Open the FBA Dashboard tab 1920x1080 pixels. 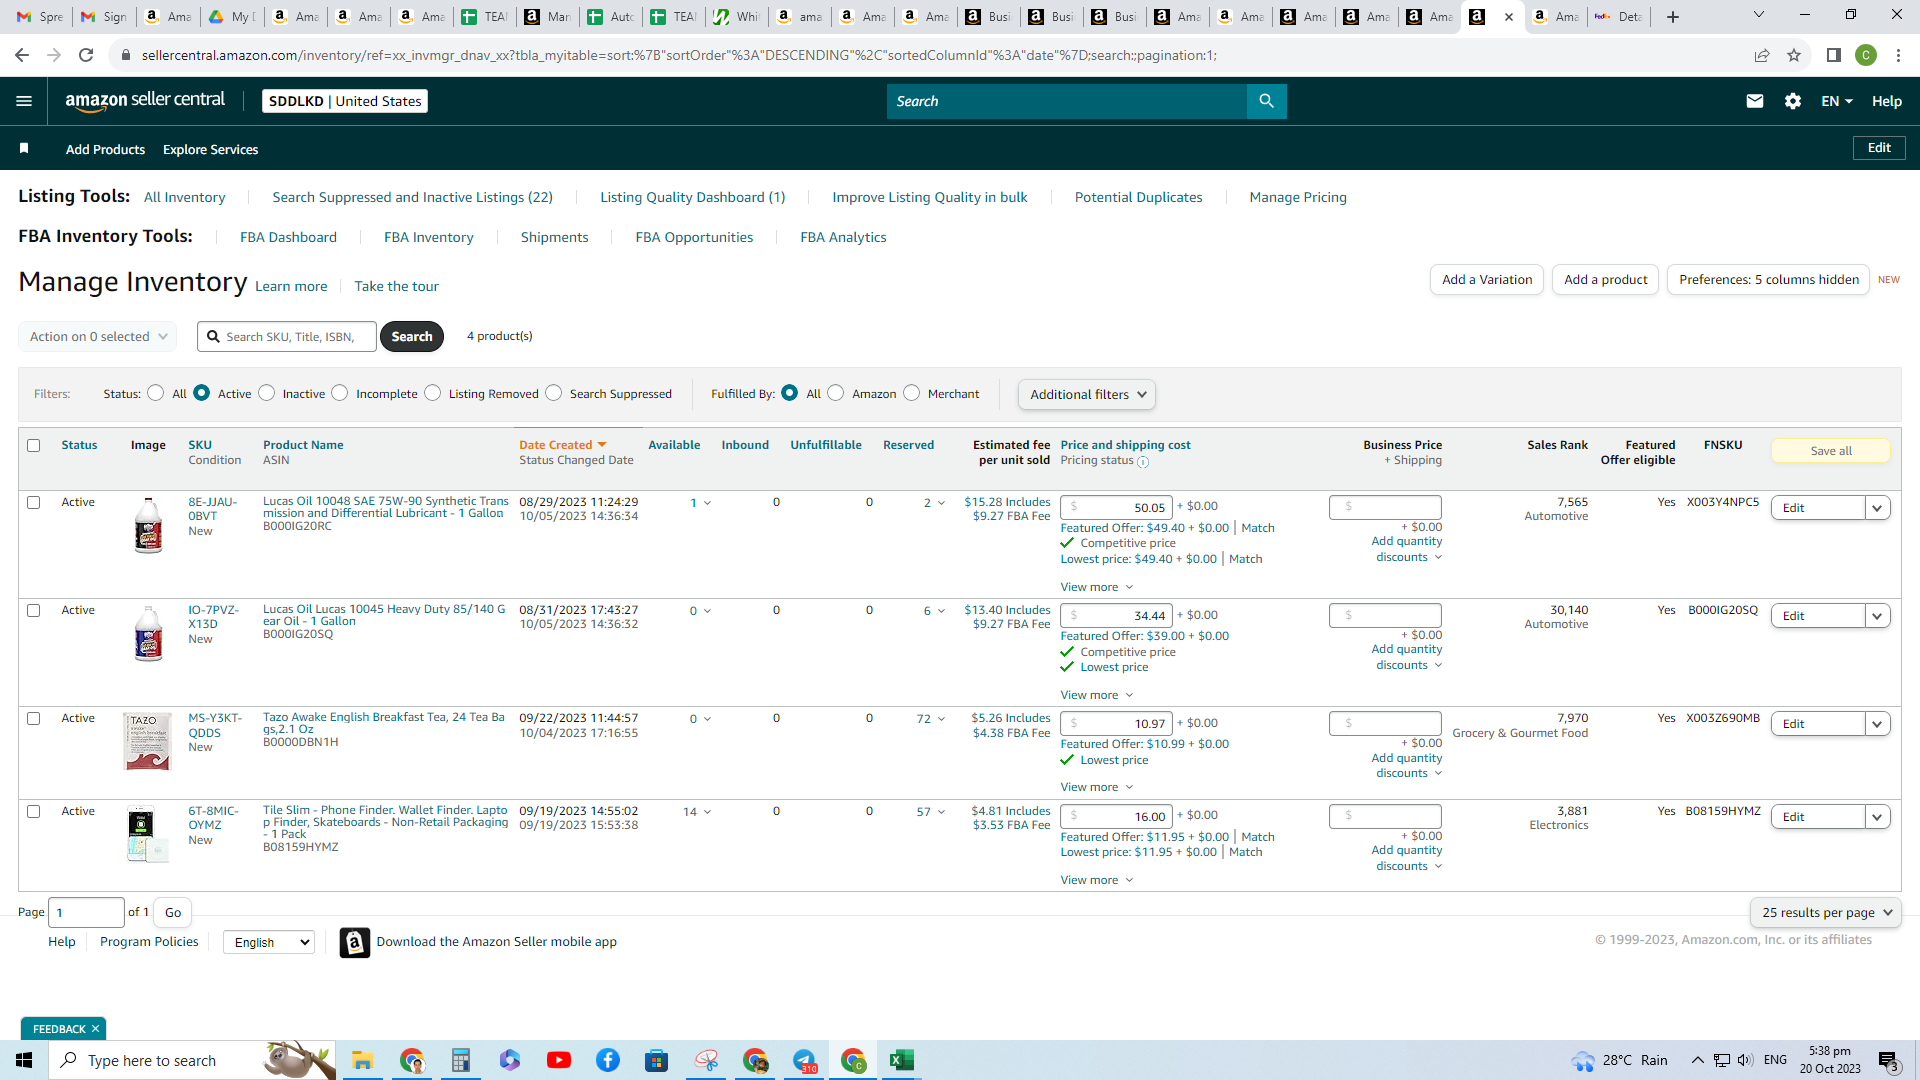[288, 237]
